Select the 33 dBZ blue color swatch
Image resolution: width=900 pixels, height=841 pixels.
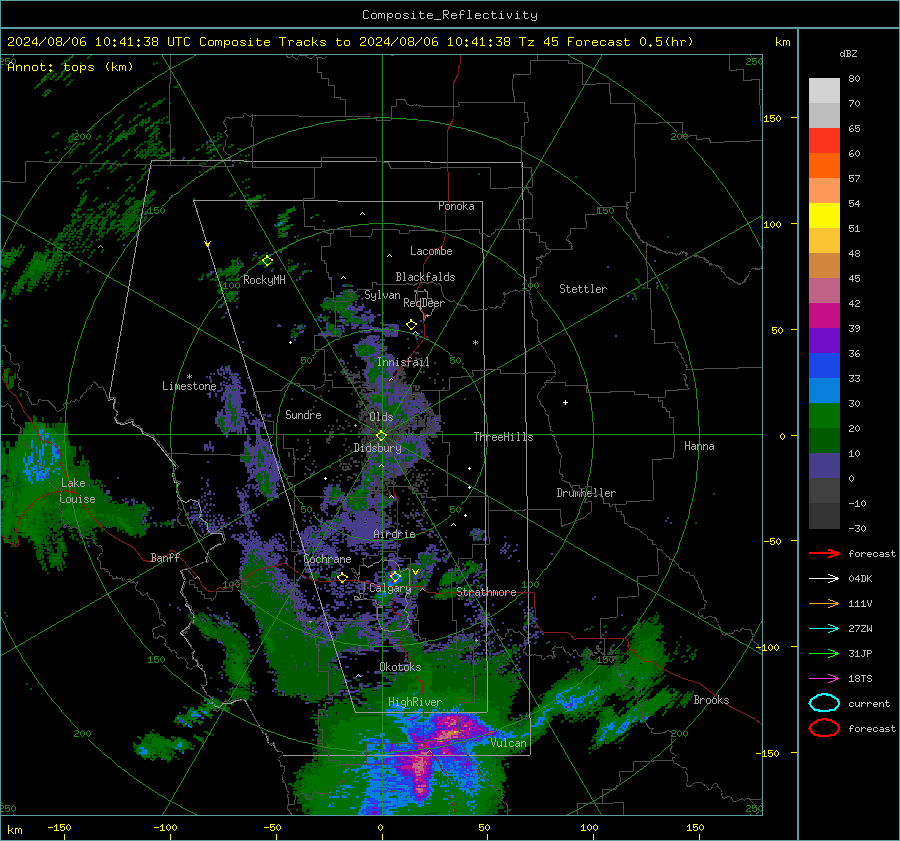[824, 365]
